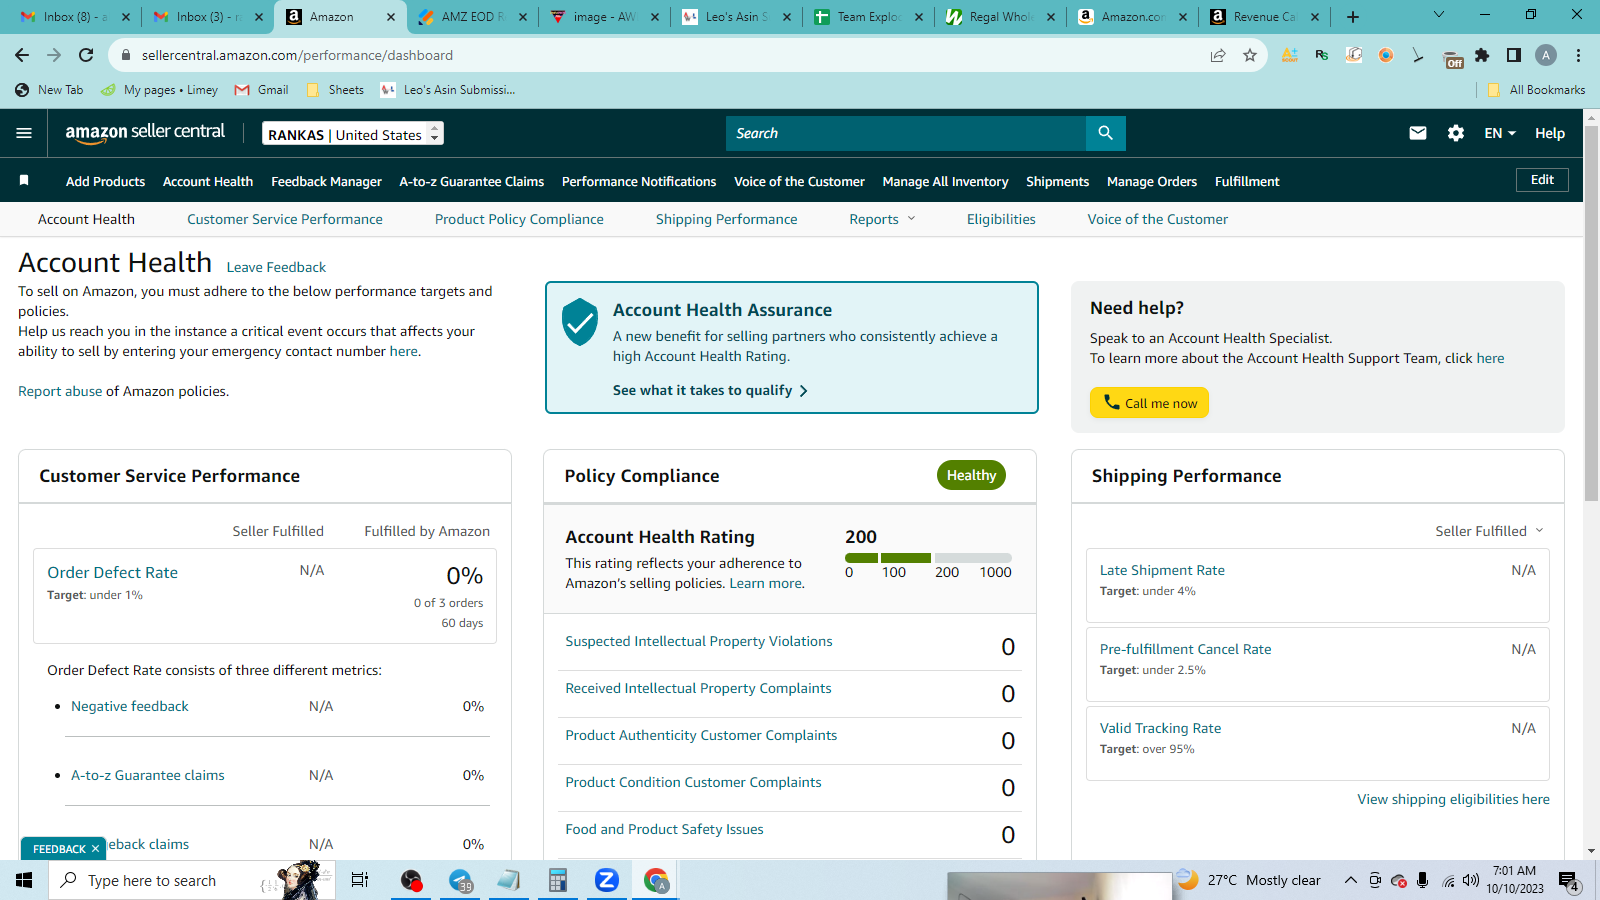The width and height of the screenshot is (1600, 900).
Task: Open Manage All Inventory
Action: pyautogui.click(x=945, y=181)
